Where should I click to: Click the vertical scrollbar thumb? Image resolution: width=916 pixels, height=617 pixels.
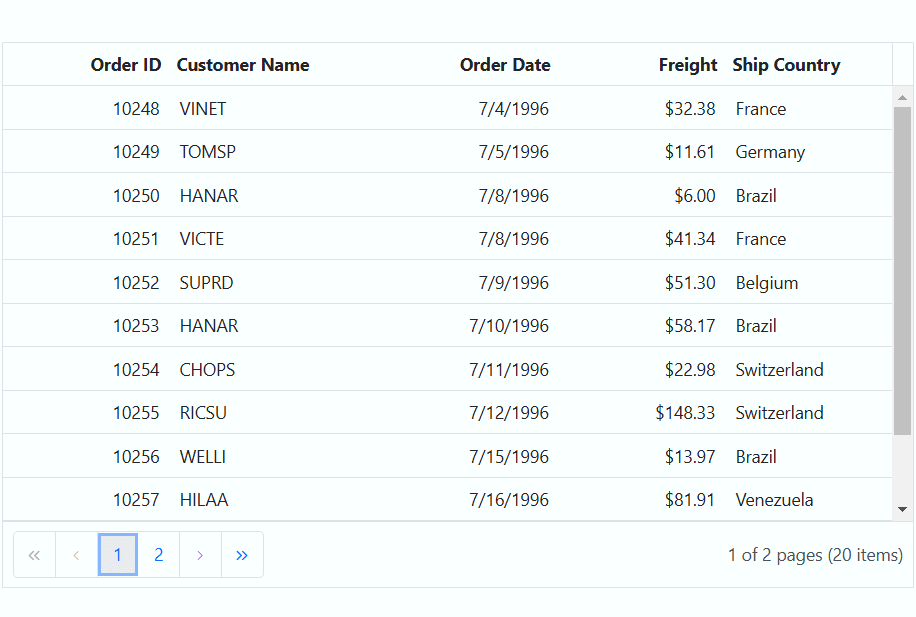pos(903,271)
